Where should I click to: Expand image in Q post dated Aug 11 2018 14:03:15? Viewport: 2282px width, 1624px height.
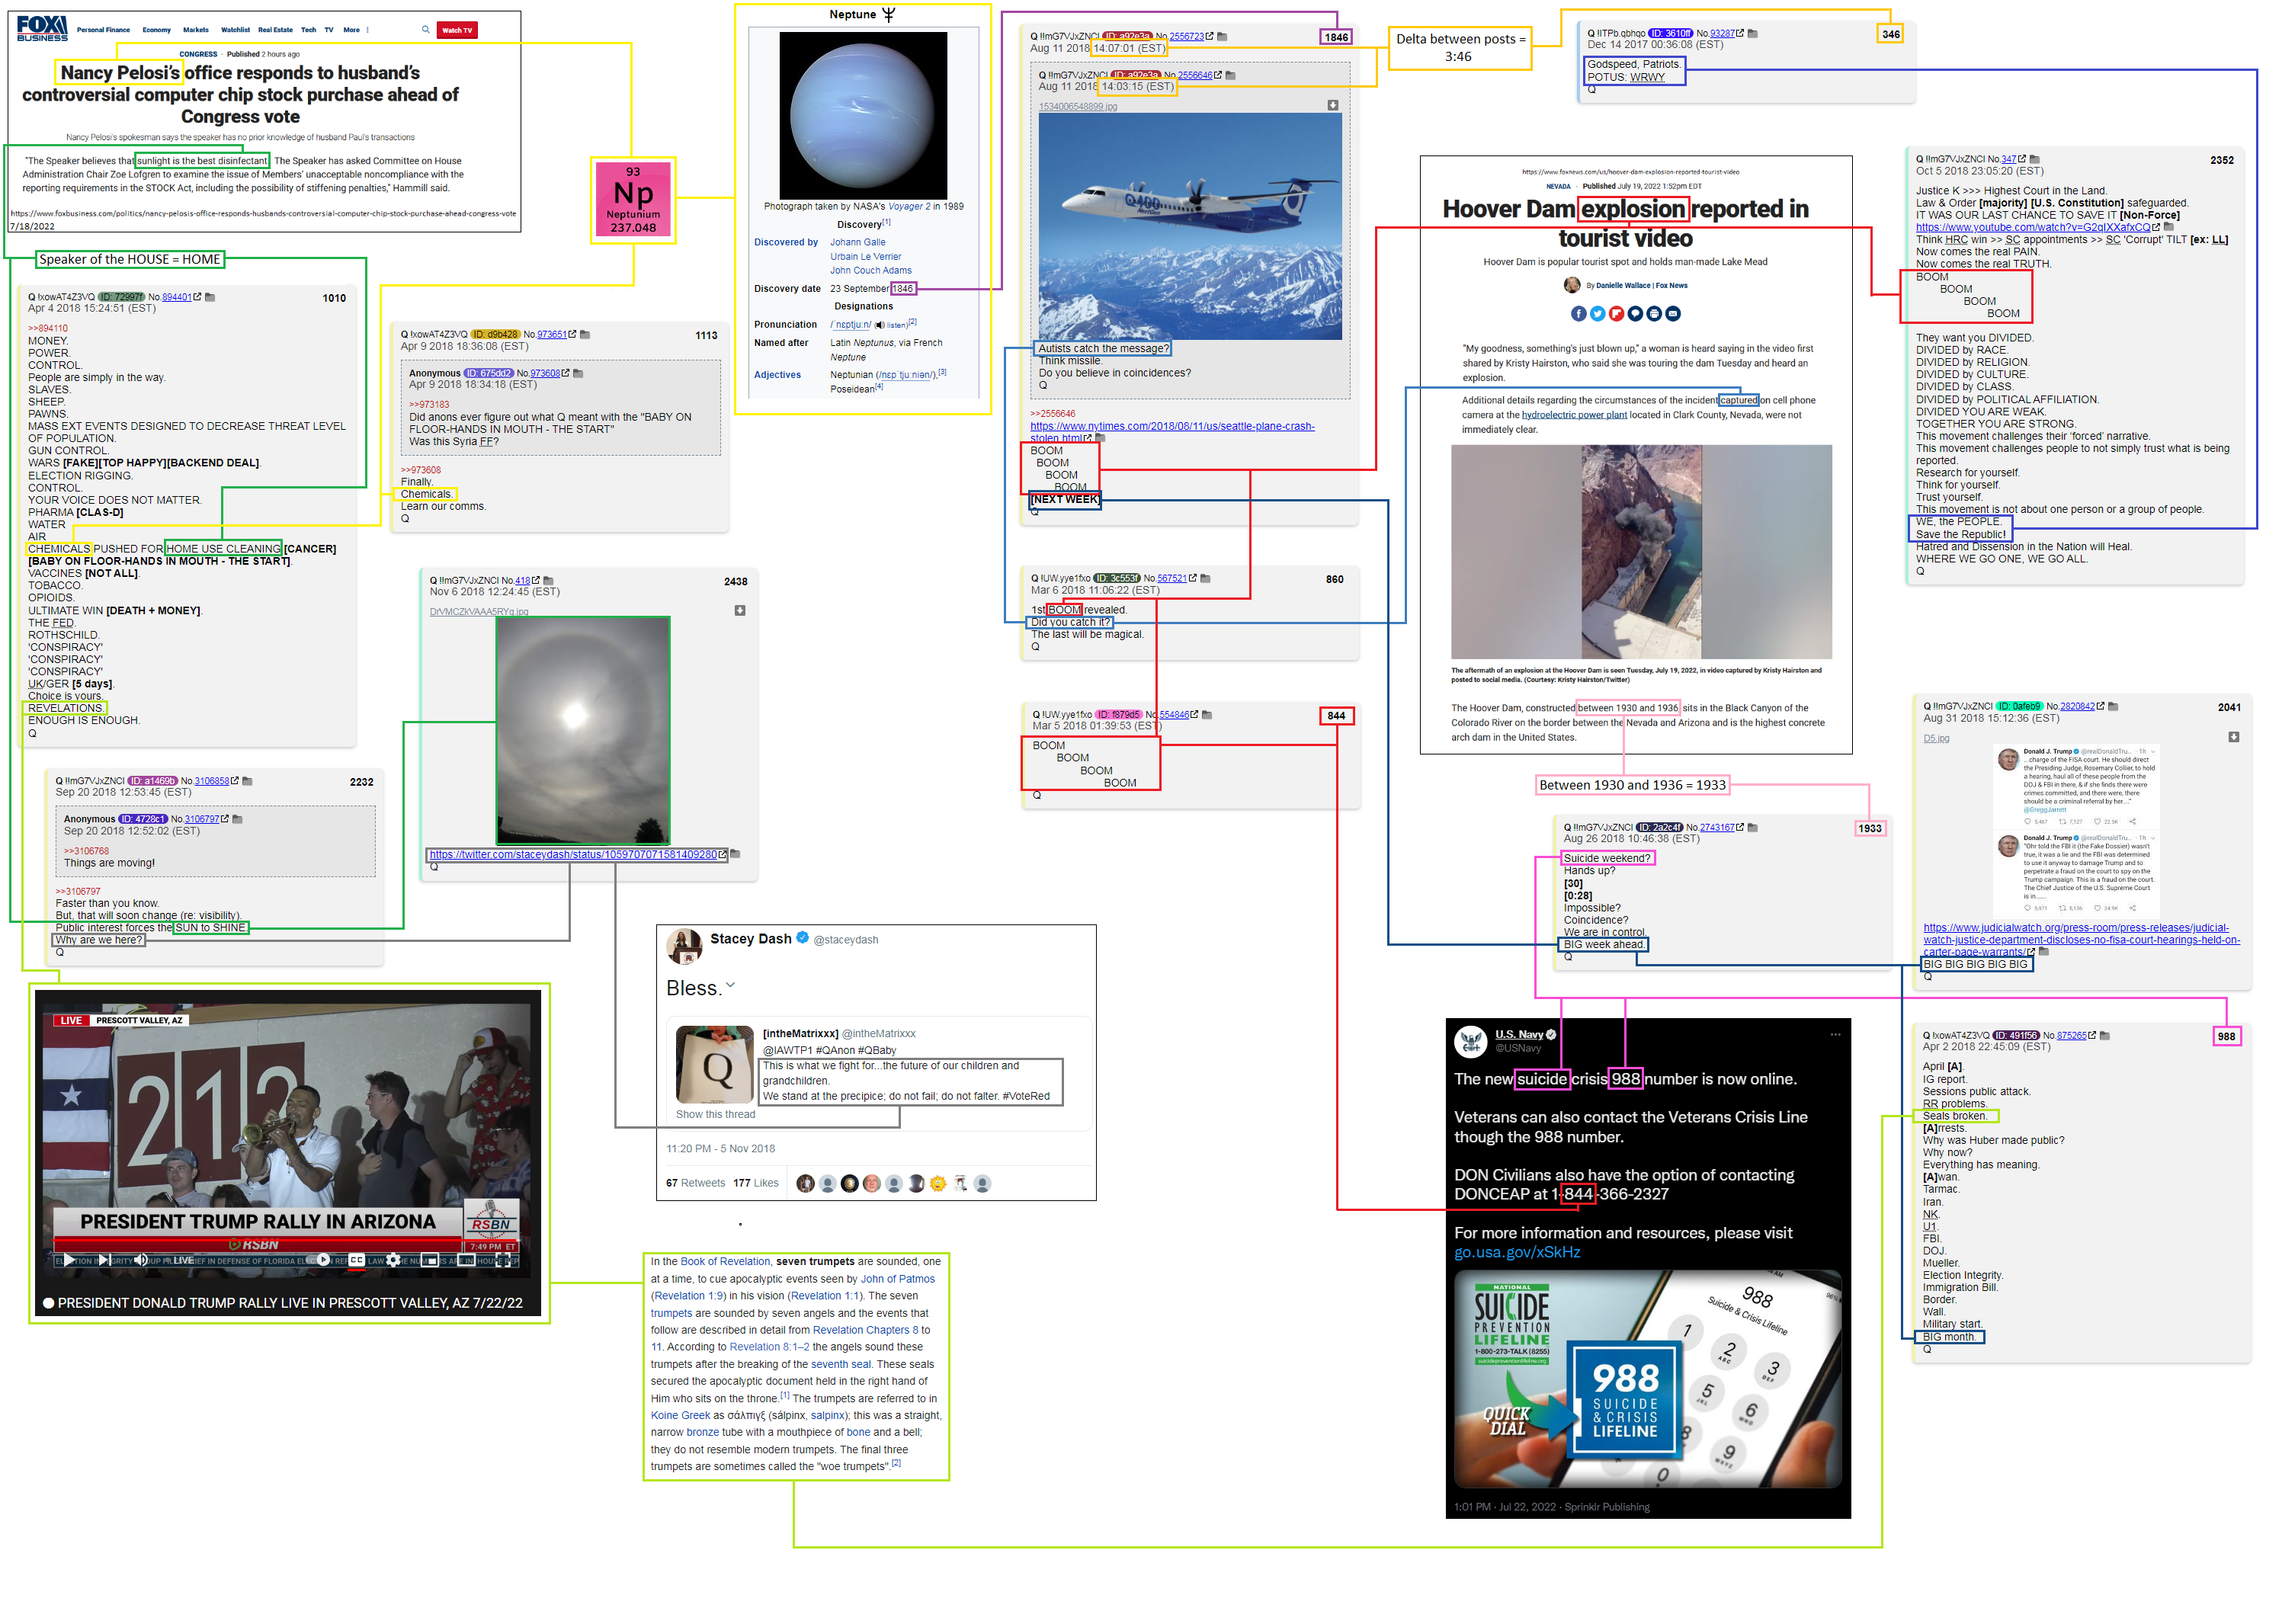pos(1333,105)
